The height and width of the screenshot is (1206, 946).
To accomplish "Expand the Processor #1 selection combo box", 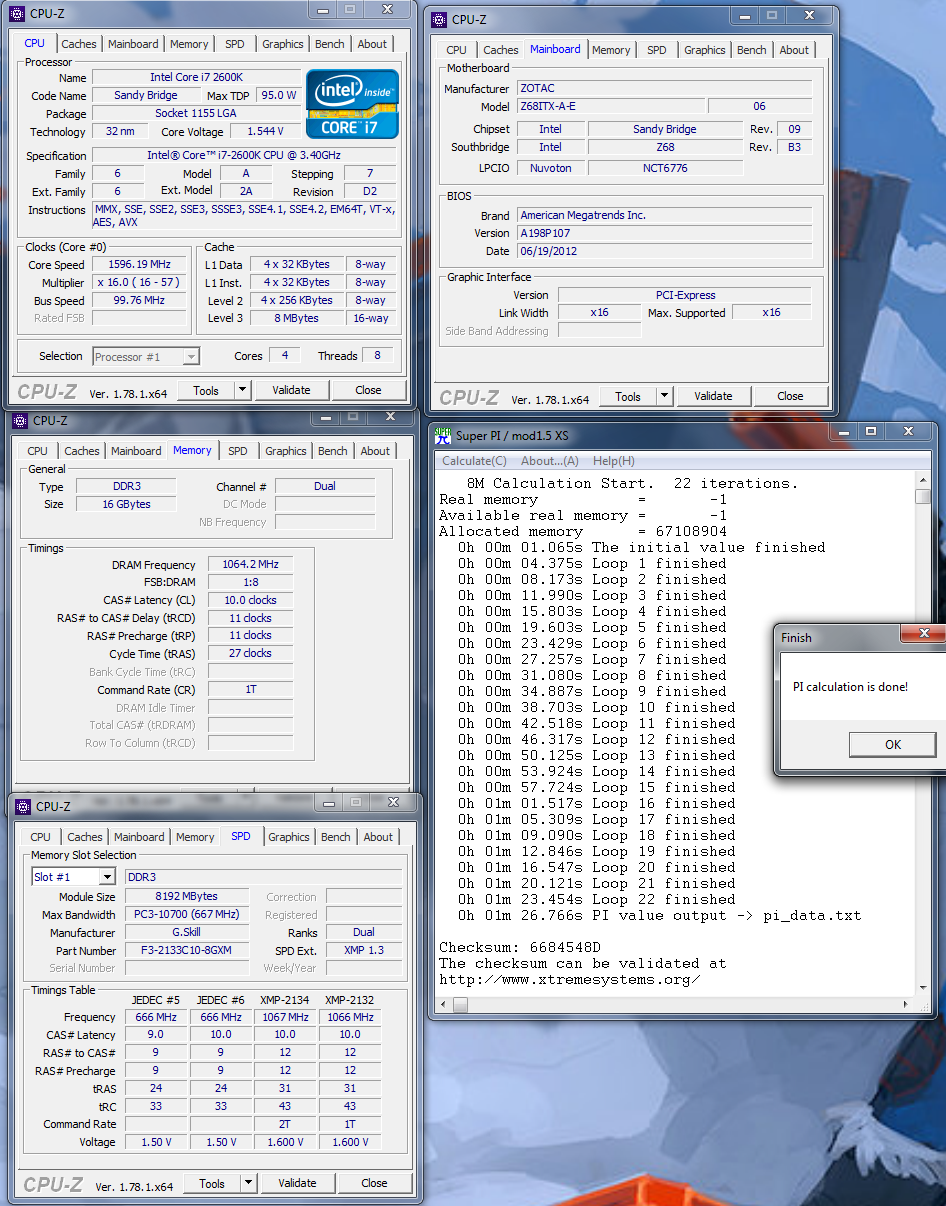I will click(x=190, y=356).
